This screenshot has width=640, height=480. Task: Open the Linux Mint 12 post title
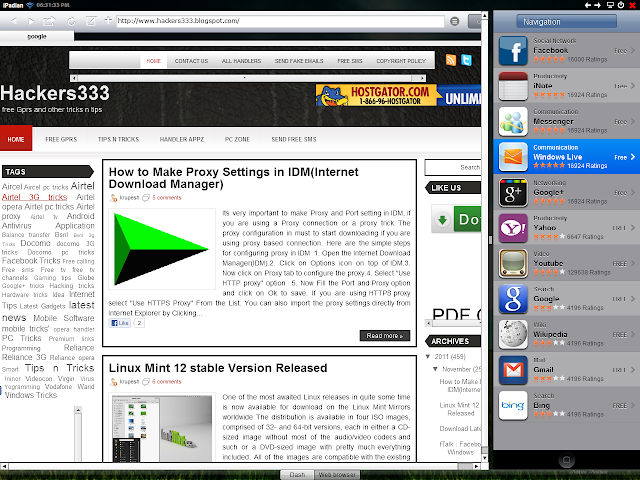[x=218, y=368]
